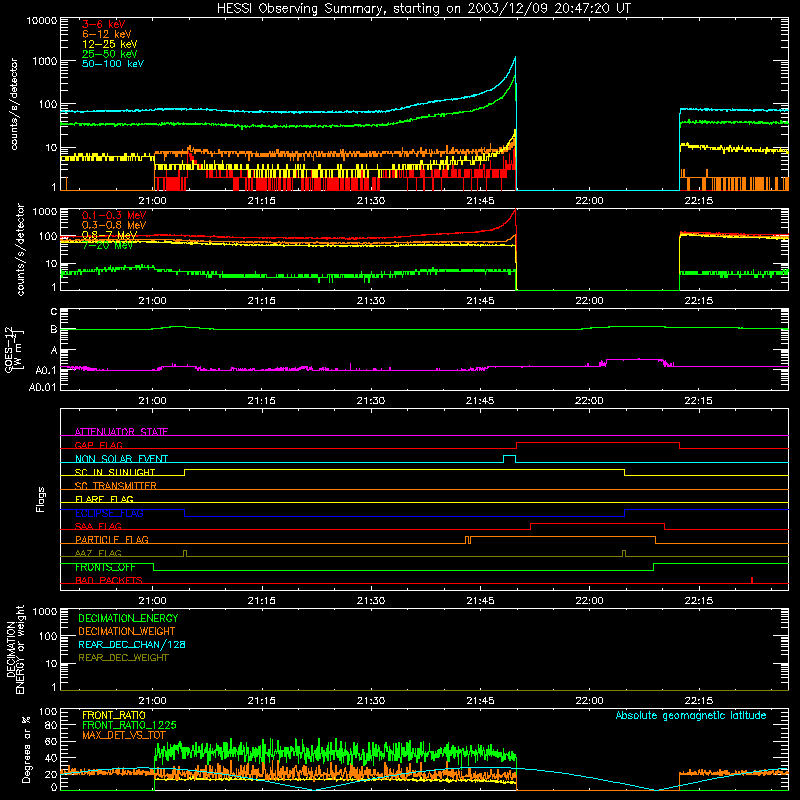Select the ECLIPSE_FLAG label
Image resolution: width=800 pixels, height=800 pixels.
(109, 513)
